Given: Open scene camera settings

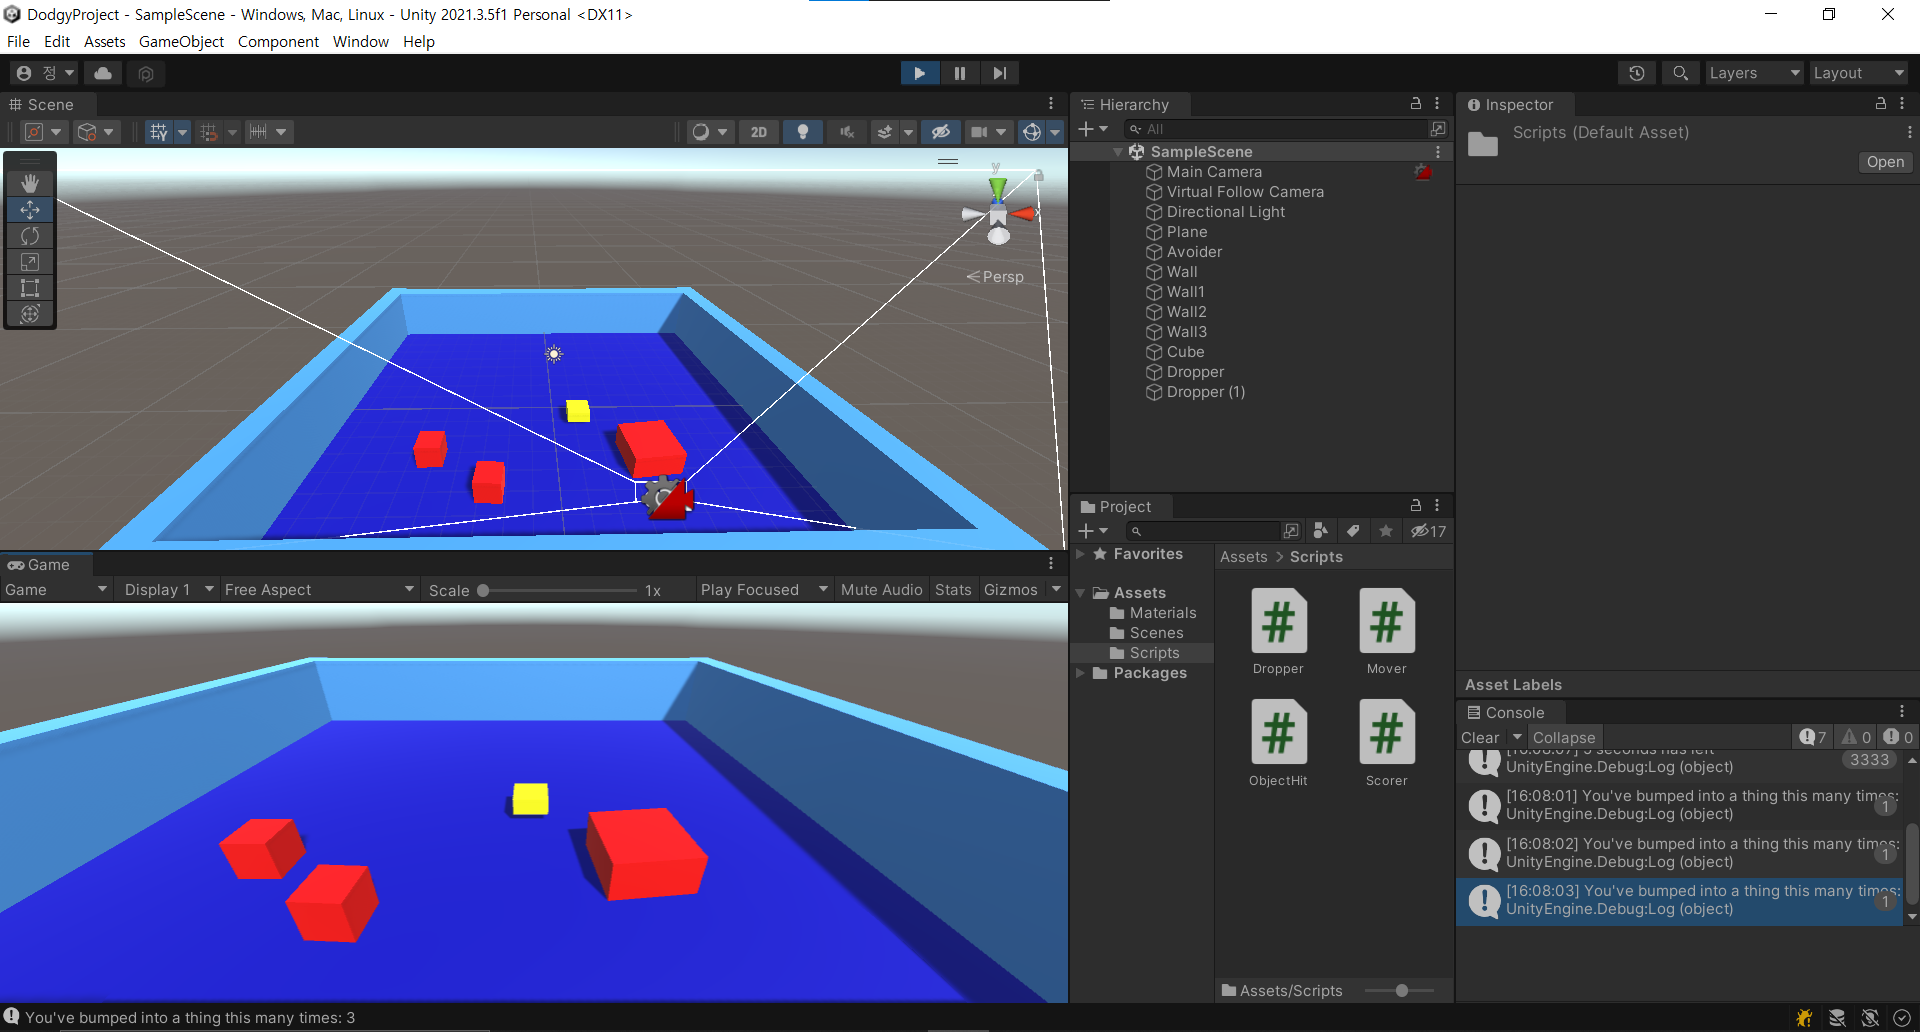Looking at the screenshot, I should 988,132.
